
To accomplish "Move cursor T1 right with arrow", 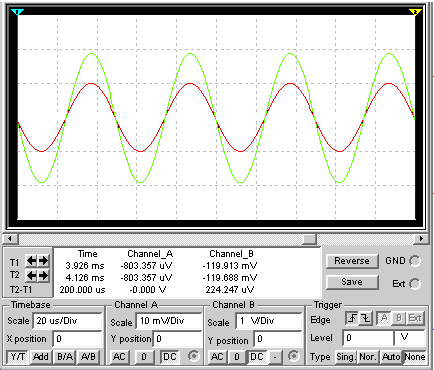I will (x=44, y=261).
